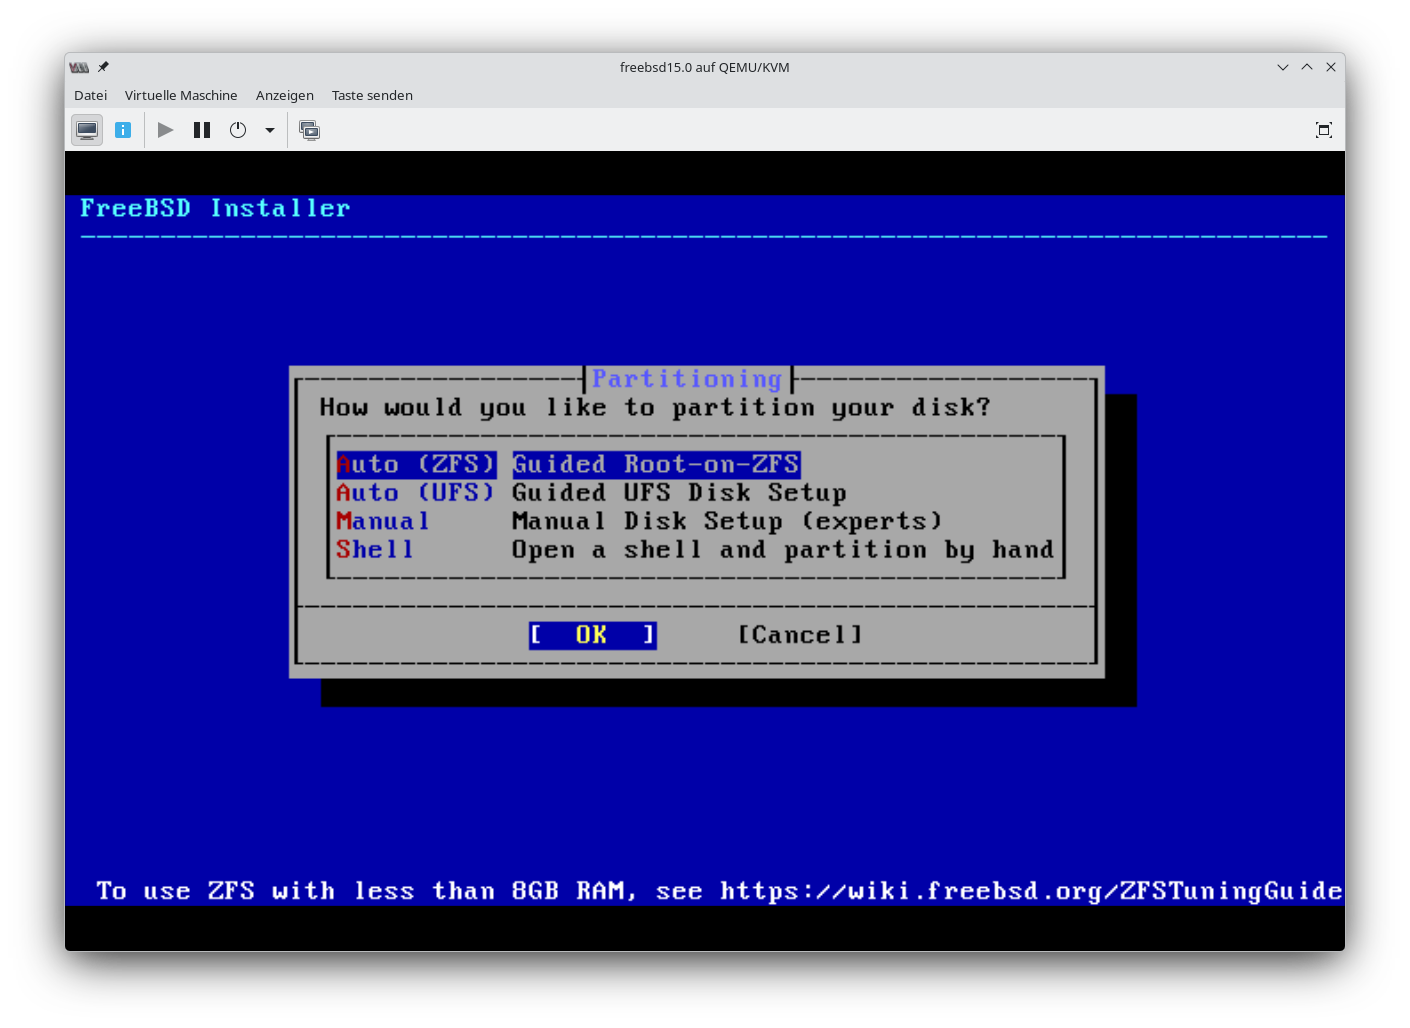Open the Taste senden menu
The image size is (1410, 1028).
coord(372,95)
